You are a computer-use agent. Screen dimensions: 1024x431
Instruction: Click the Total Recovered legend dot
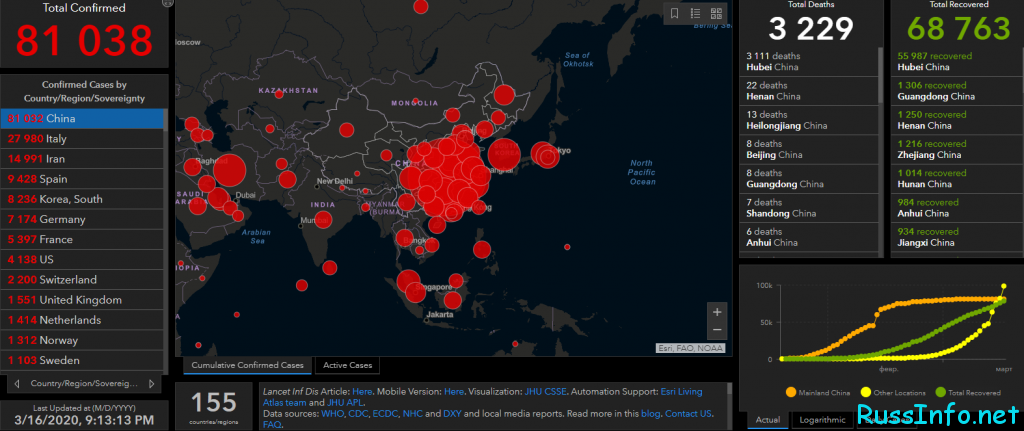[941, 392]
